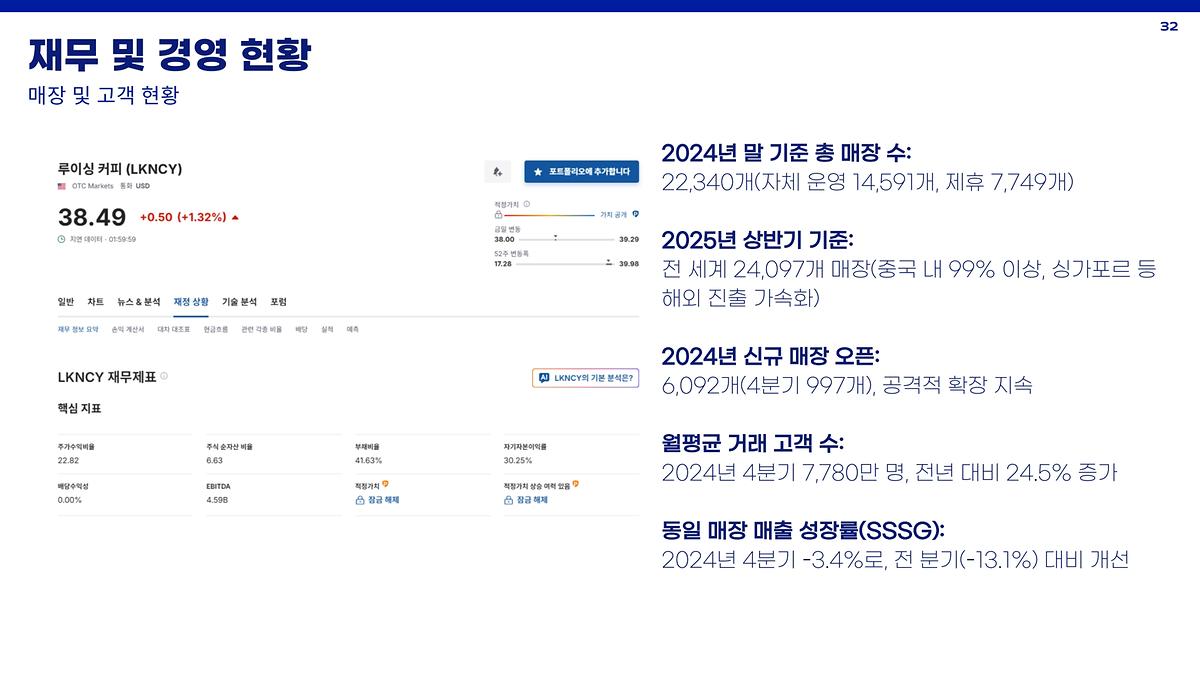Add stock with 포트폴리오에 추가합니다 button
Viewport: 1200px width, 675px height.
[581, 172]
